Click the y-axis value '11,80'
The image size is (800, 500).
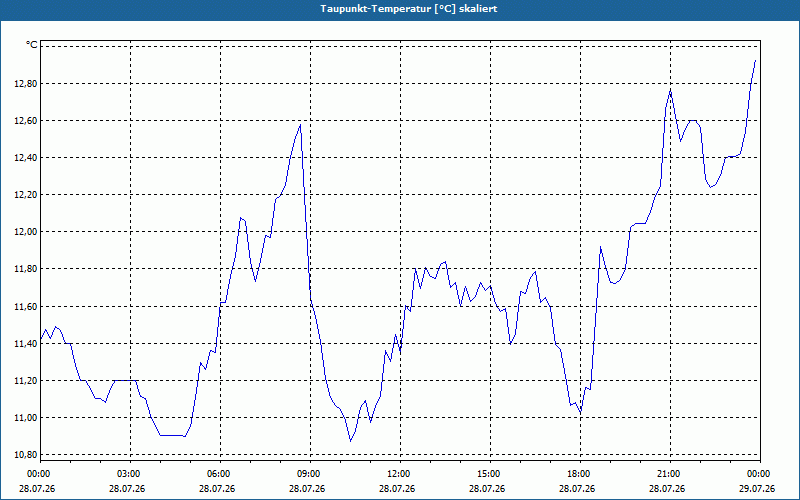(x=26, y=269)
